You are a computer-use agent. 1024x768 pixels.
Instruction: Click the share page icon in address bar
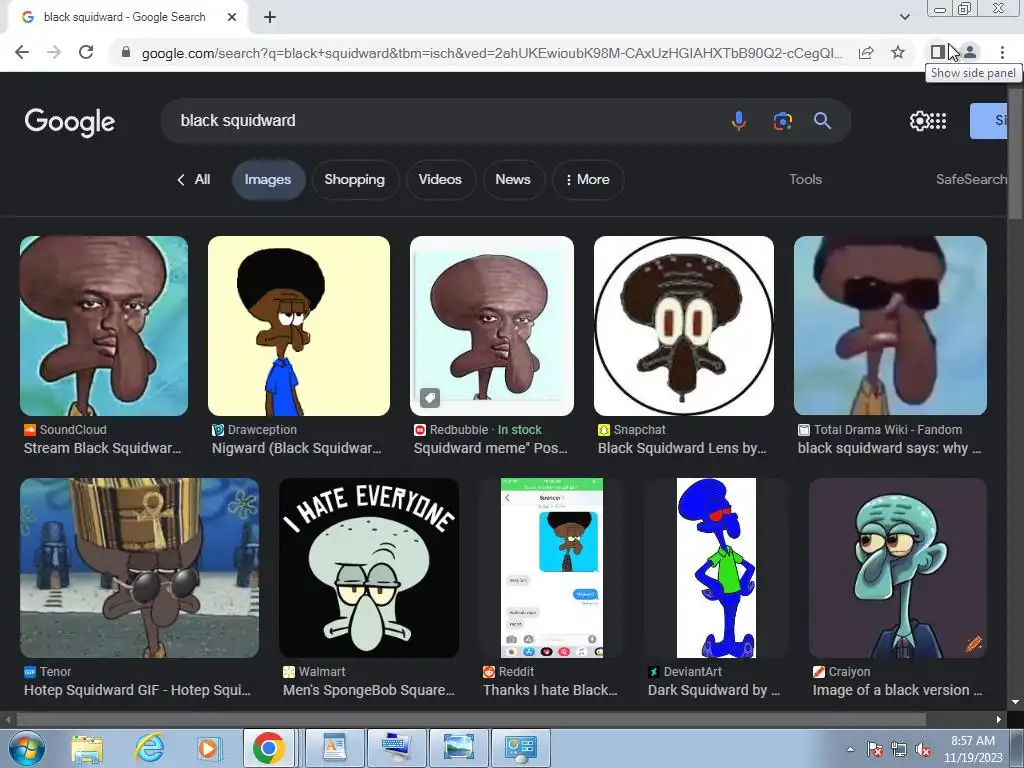[866, 52]
